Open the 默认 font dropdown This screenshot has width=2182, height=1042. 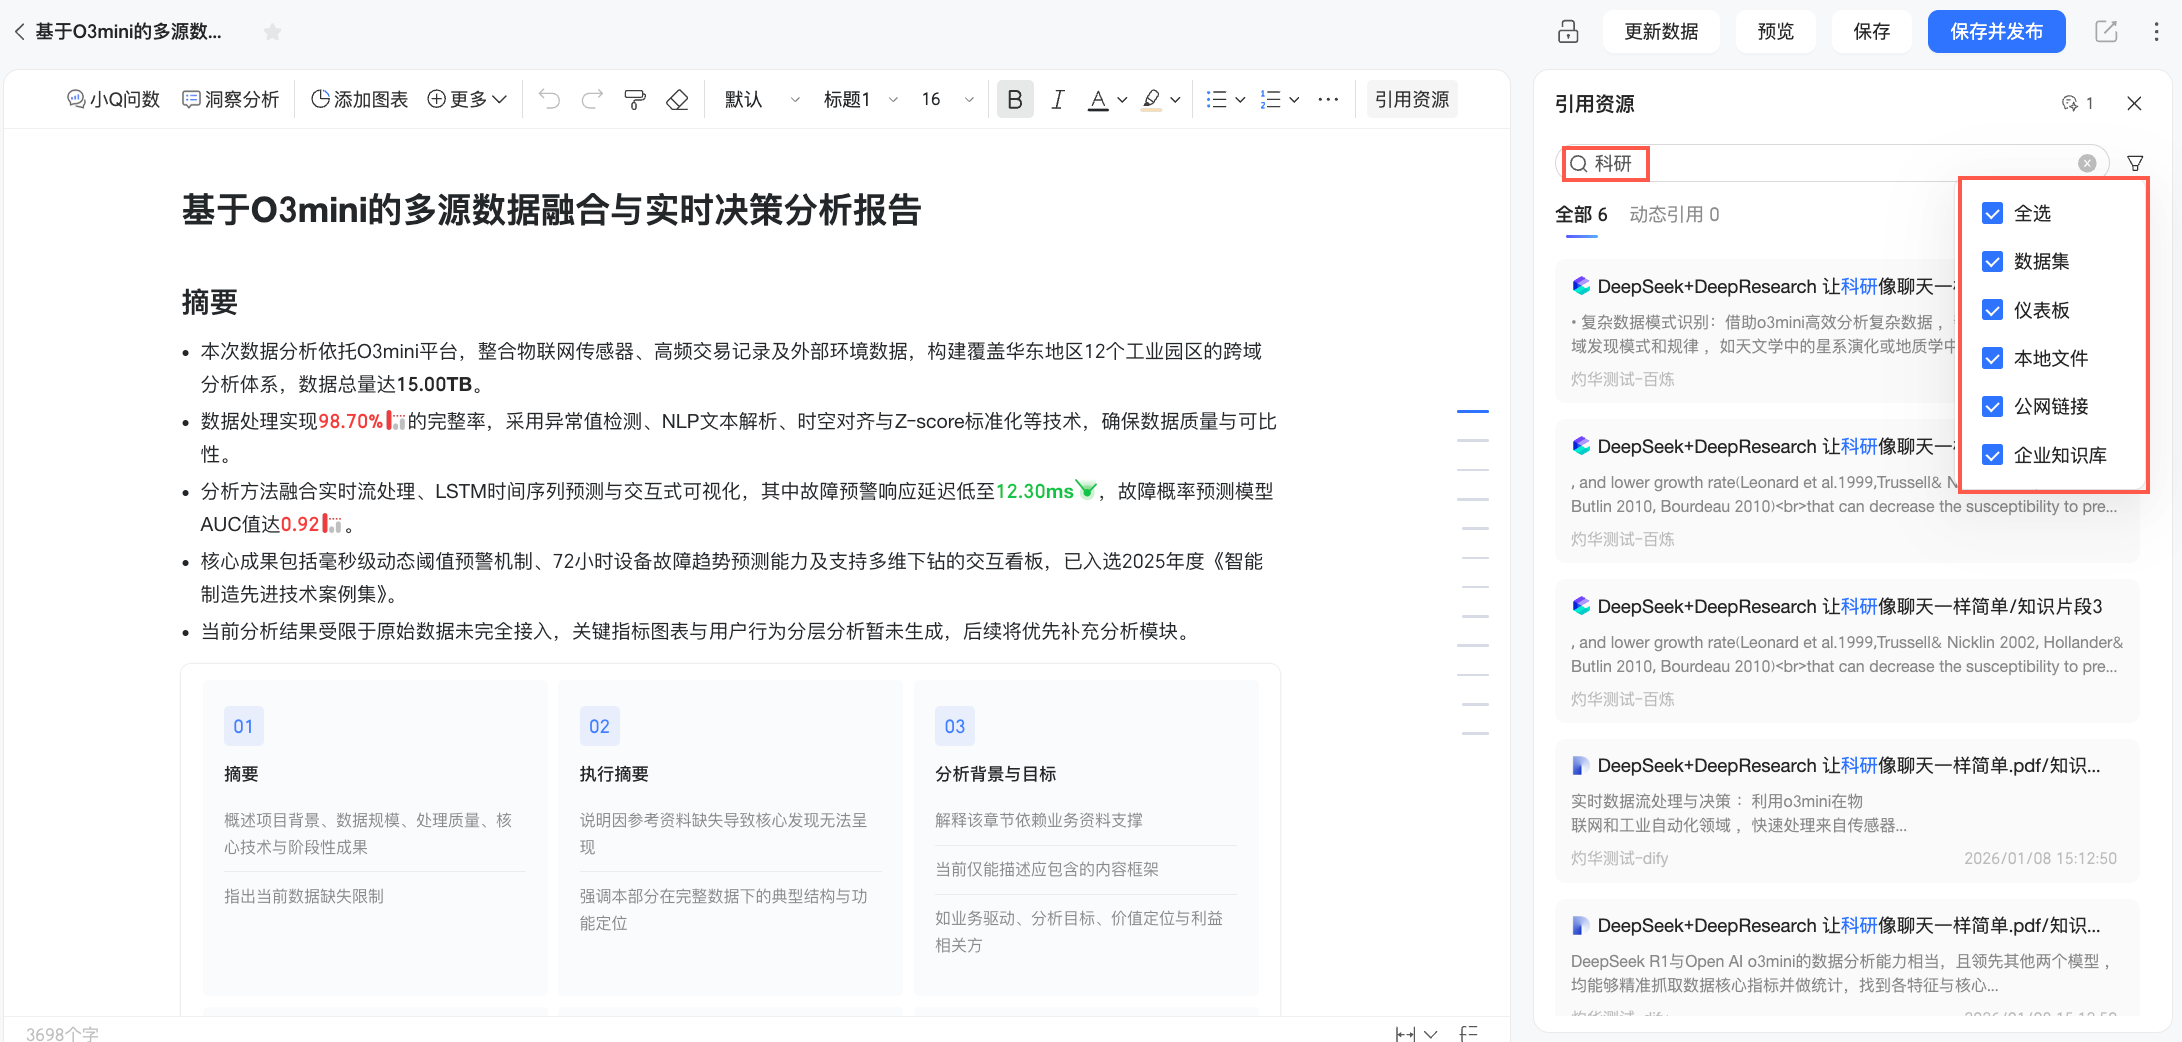(x=762, y=99)
